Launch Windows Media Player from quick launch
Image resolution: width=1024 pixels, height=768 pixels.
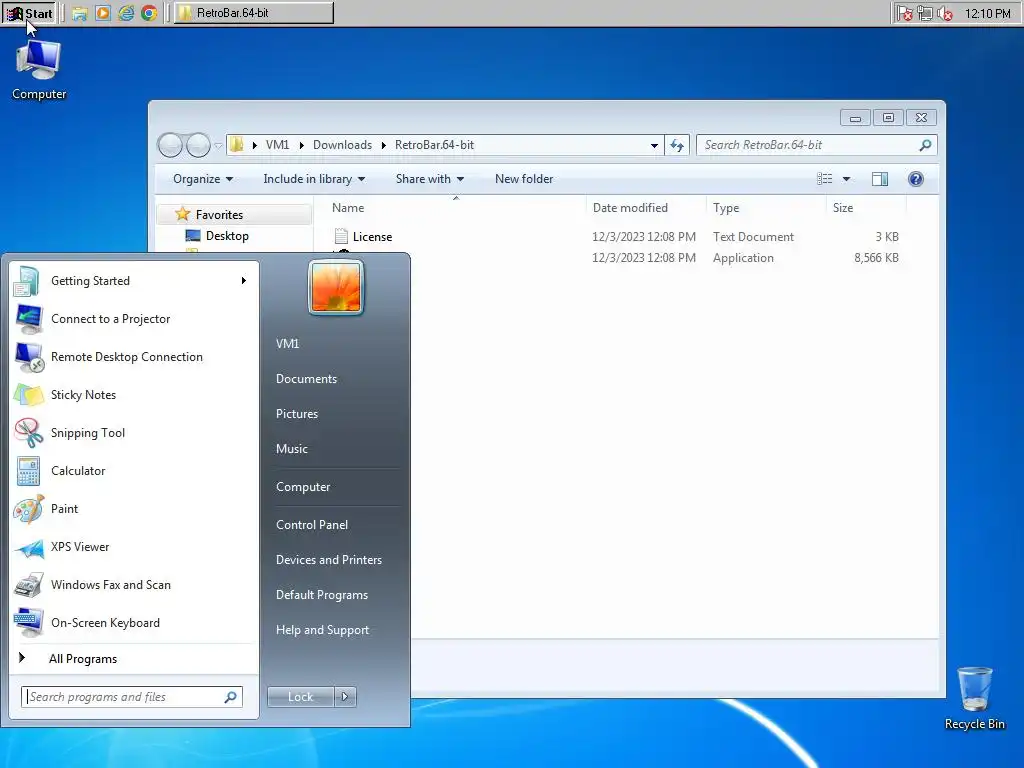pyautogui.click(x=103, y=13)
